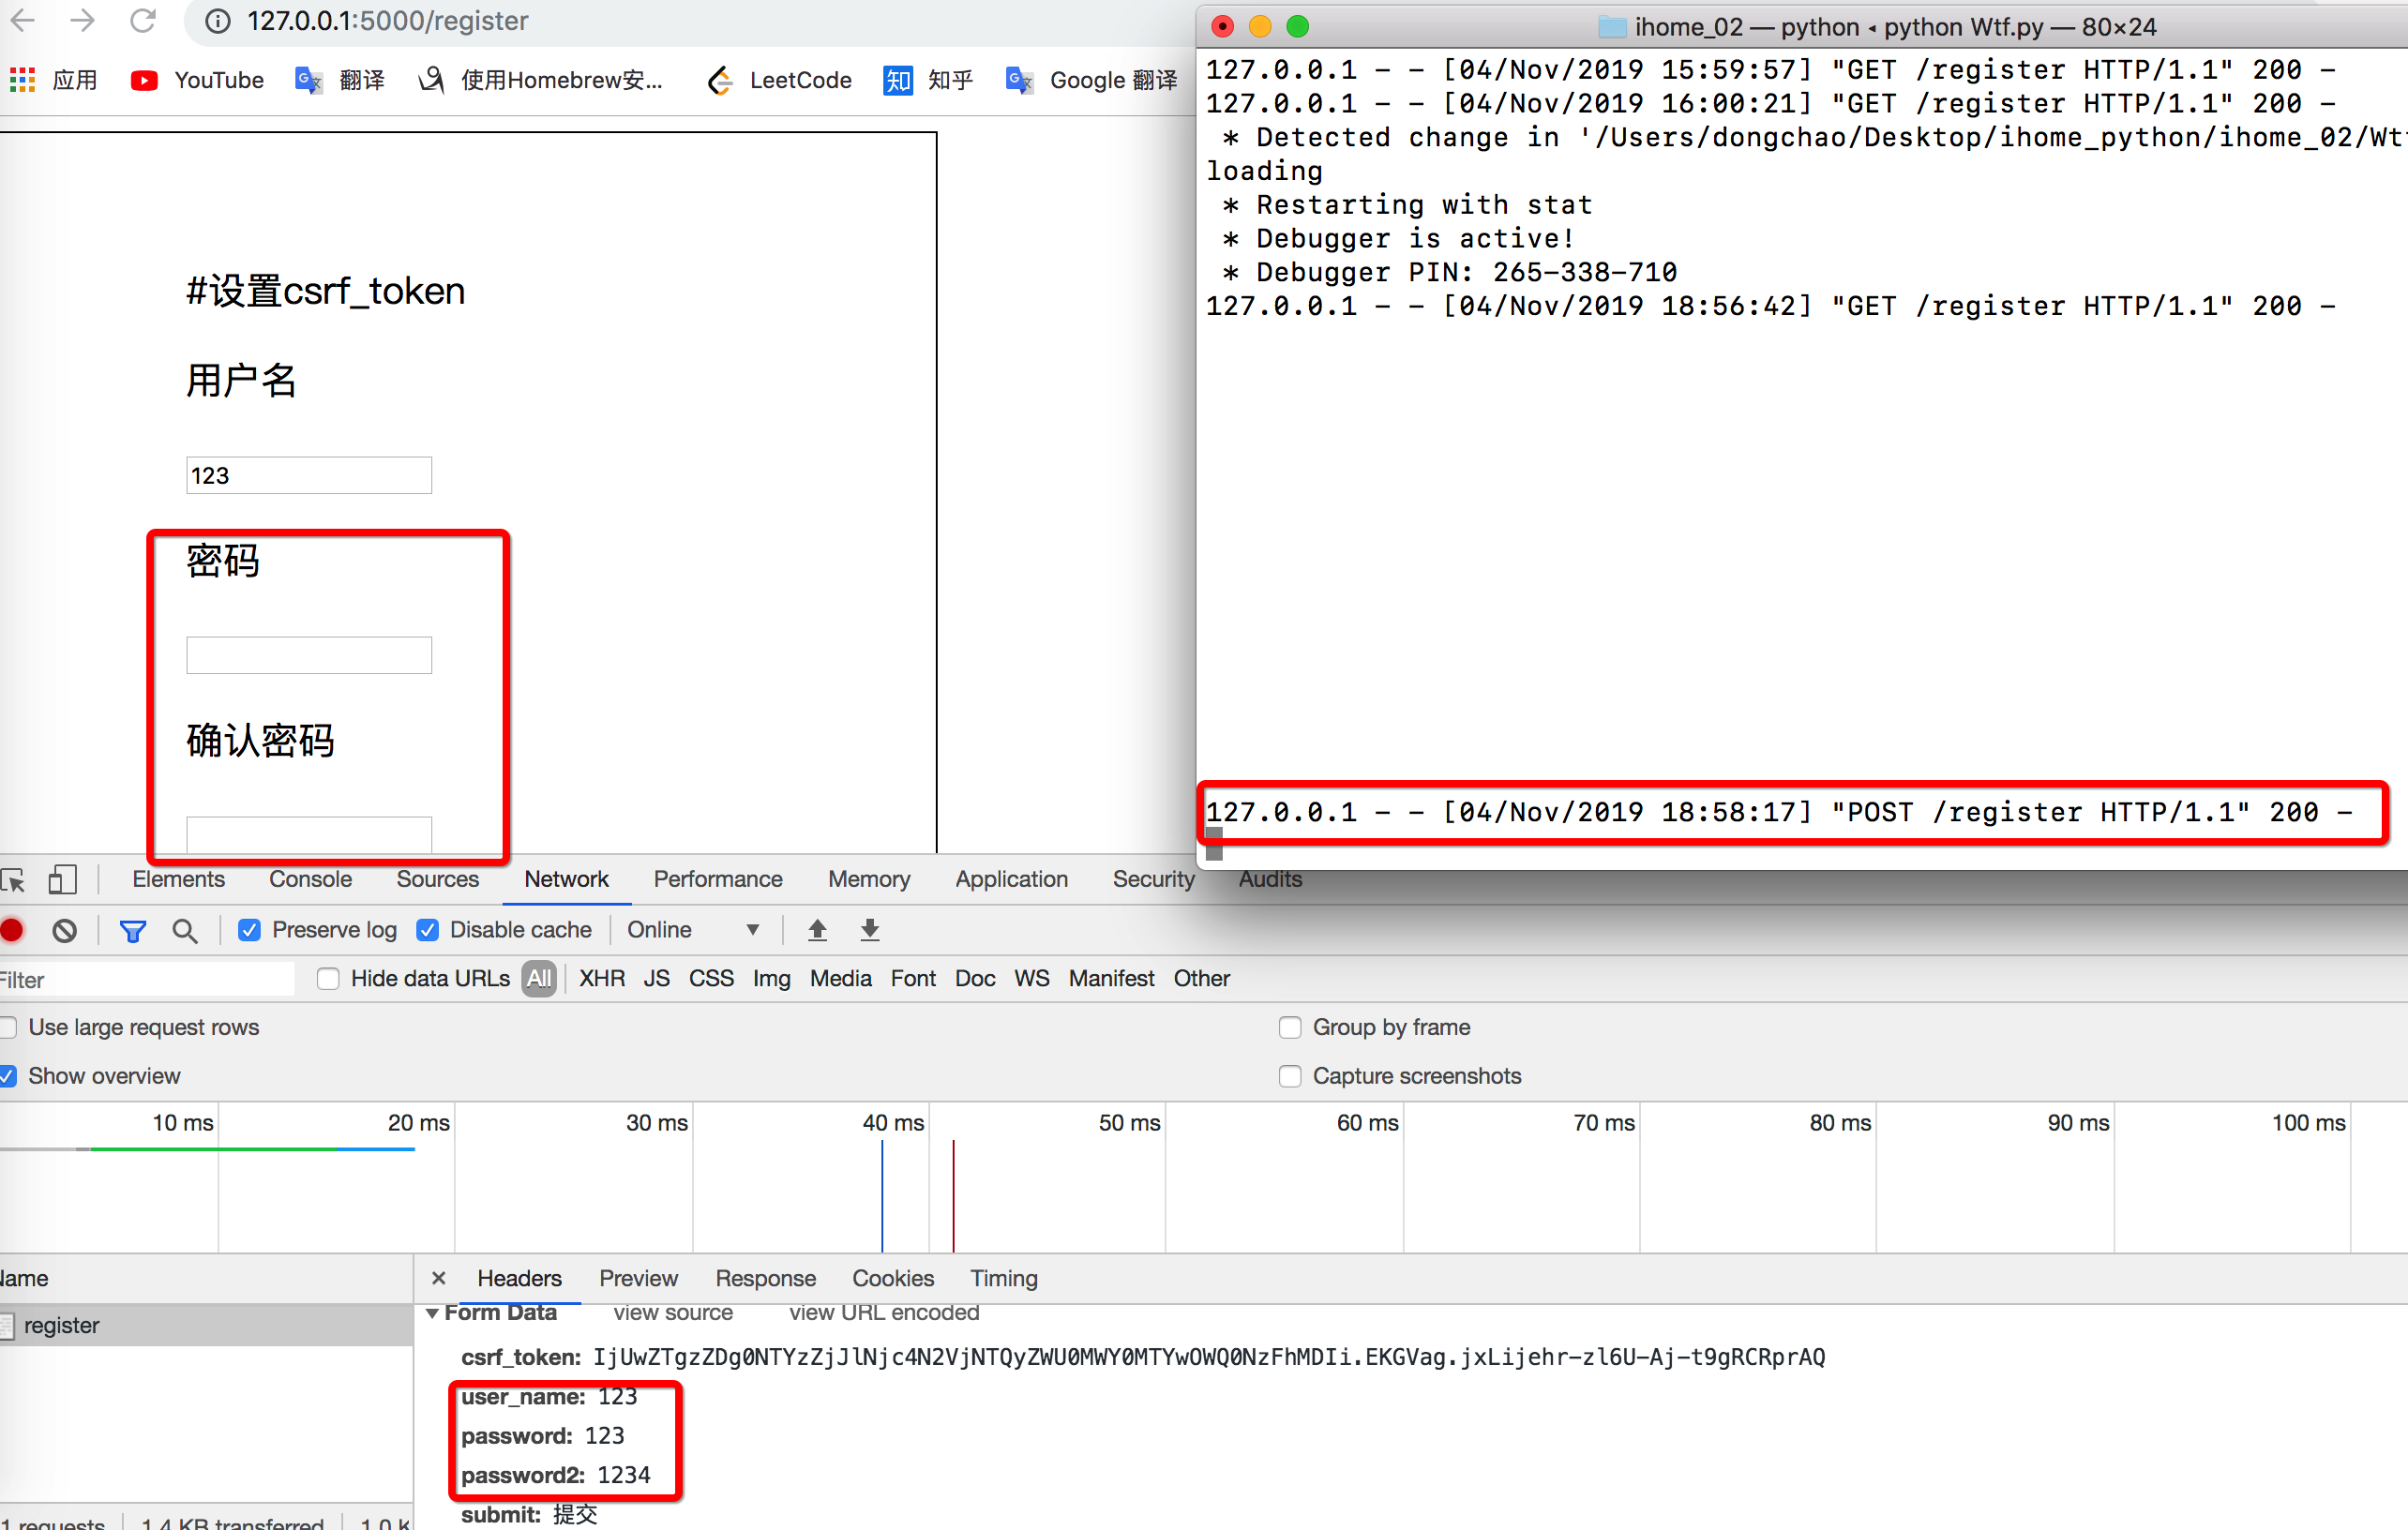This screenshot has width=2408, height=1530.
Task: Enable Hide data URLs checkbox
Action: [328, 979]
